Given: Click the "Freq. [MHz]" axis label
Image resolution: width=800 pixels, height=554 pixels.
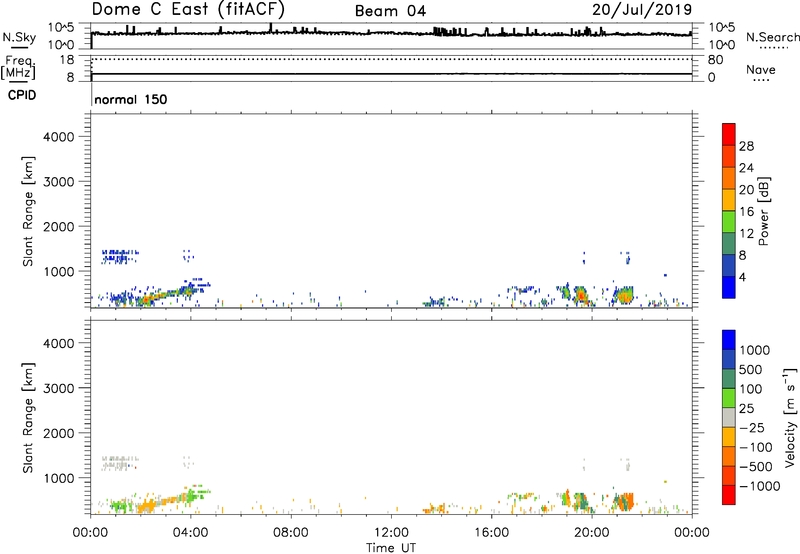Looking at the screenshot, I should coord(18,68).
